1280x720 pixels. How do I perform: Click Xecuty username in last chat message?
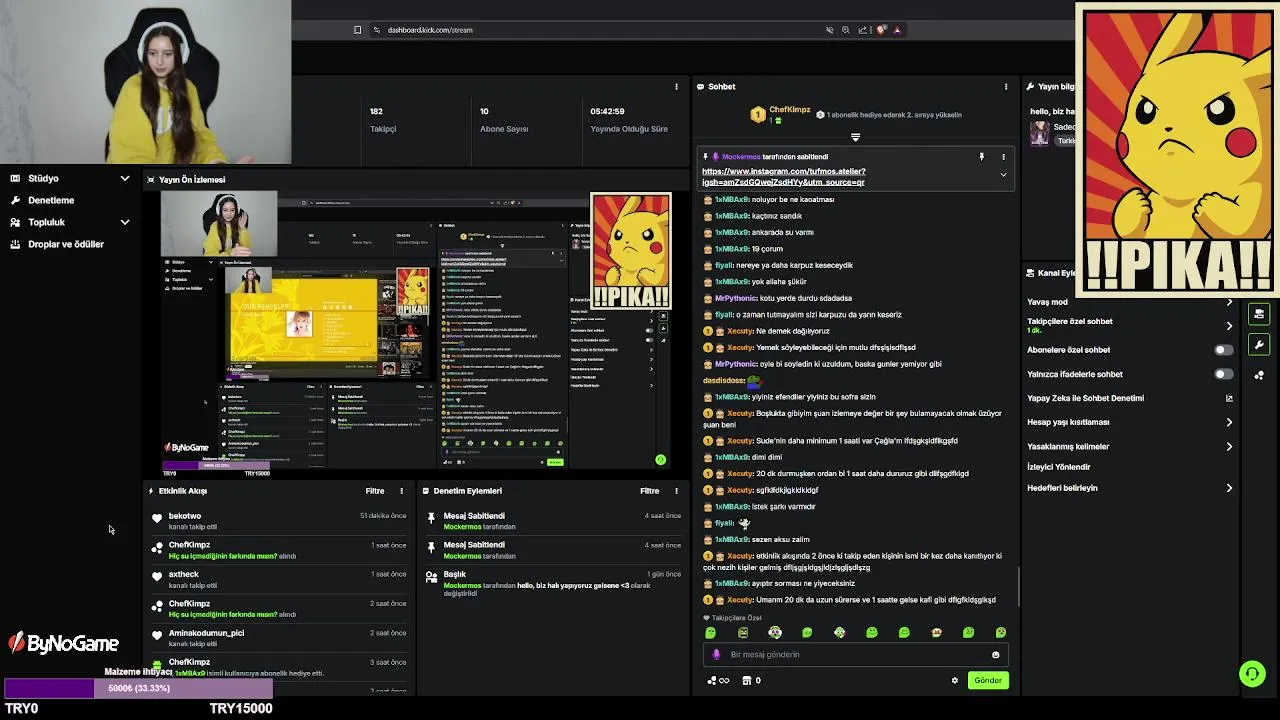click(740, 600)
